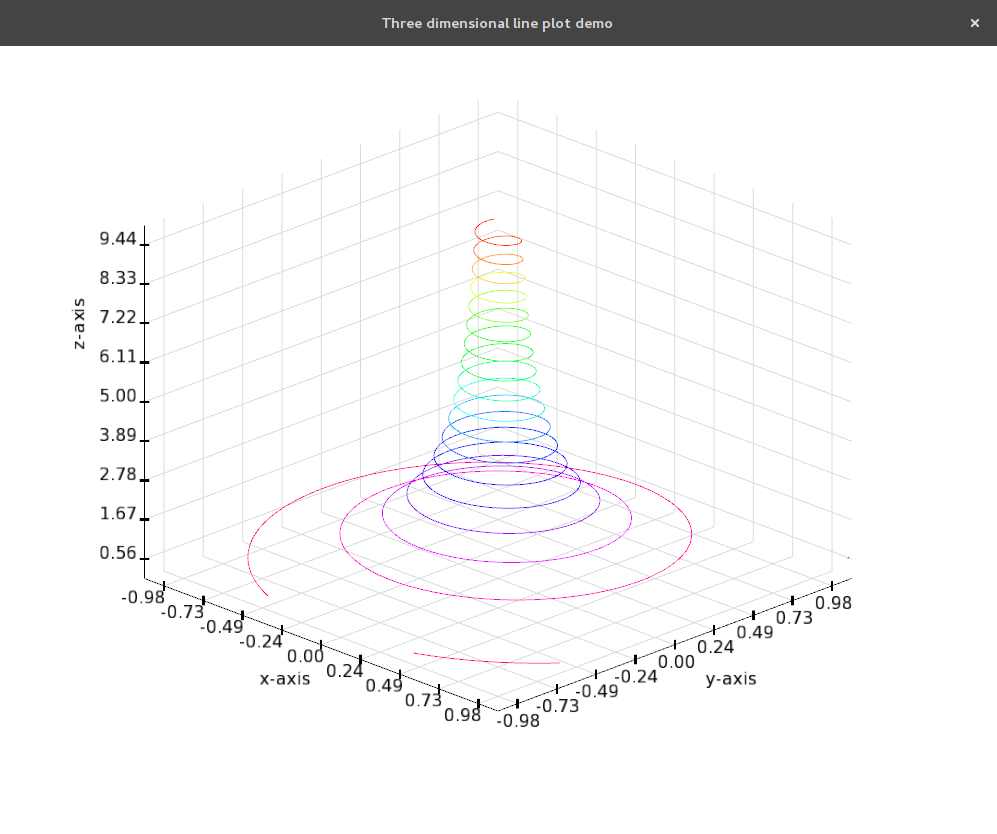Click the red loop atop the spiral

pyautogui.click(x=498, y=241)
